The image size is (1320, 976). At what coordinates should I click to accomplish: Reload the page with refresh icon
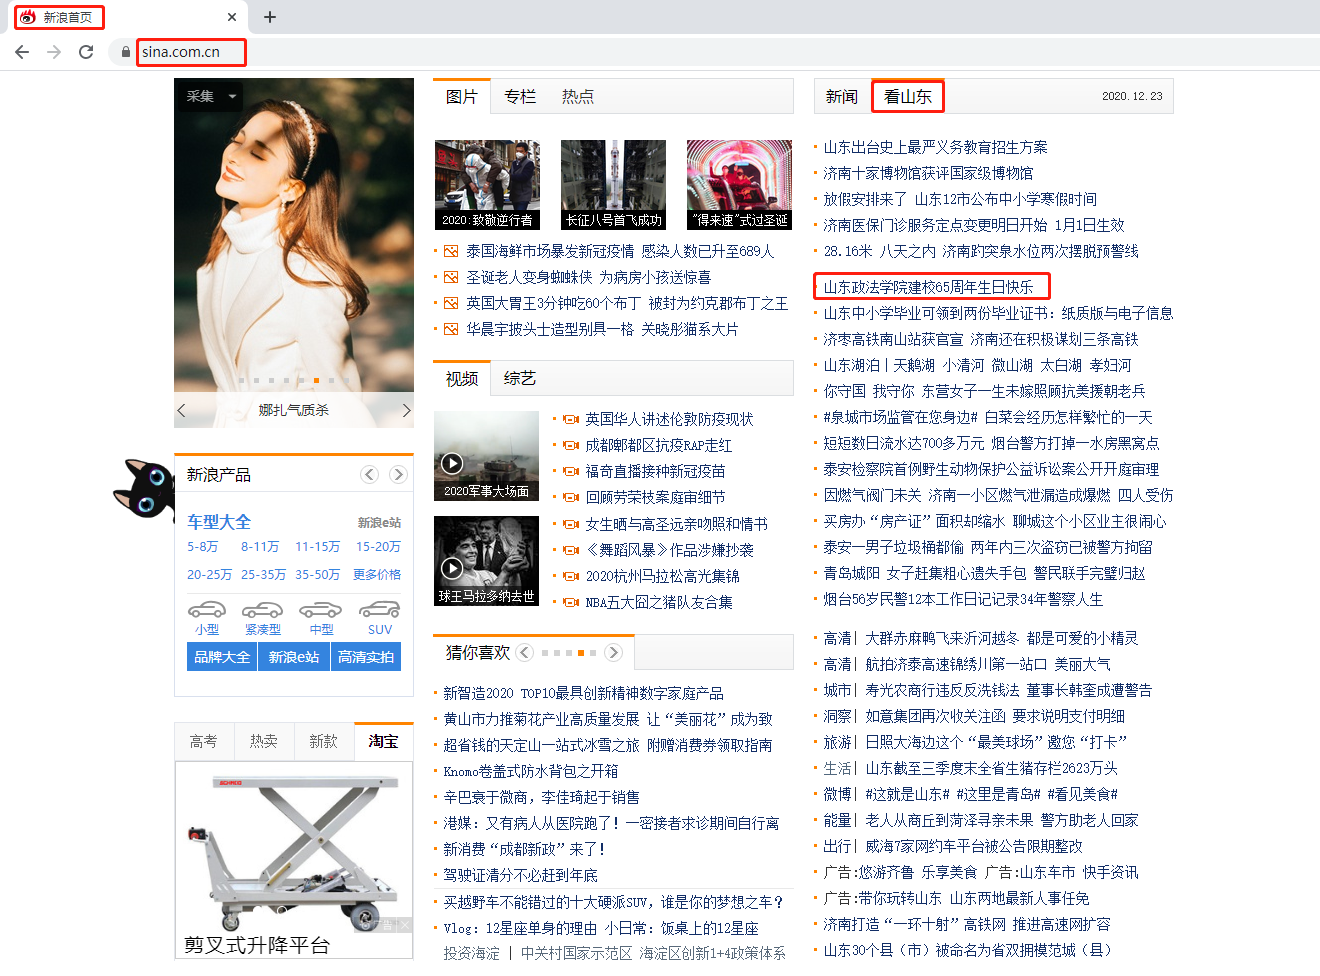pyautogui.click(x=86, y=52)
